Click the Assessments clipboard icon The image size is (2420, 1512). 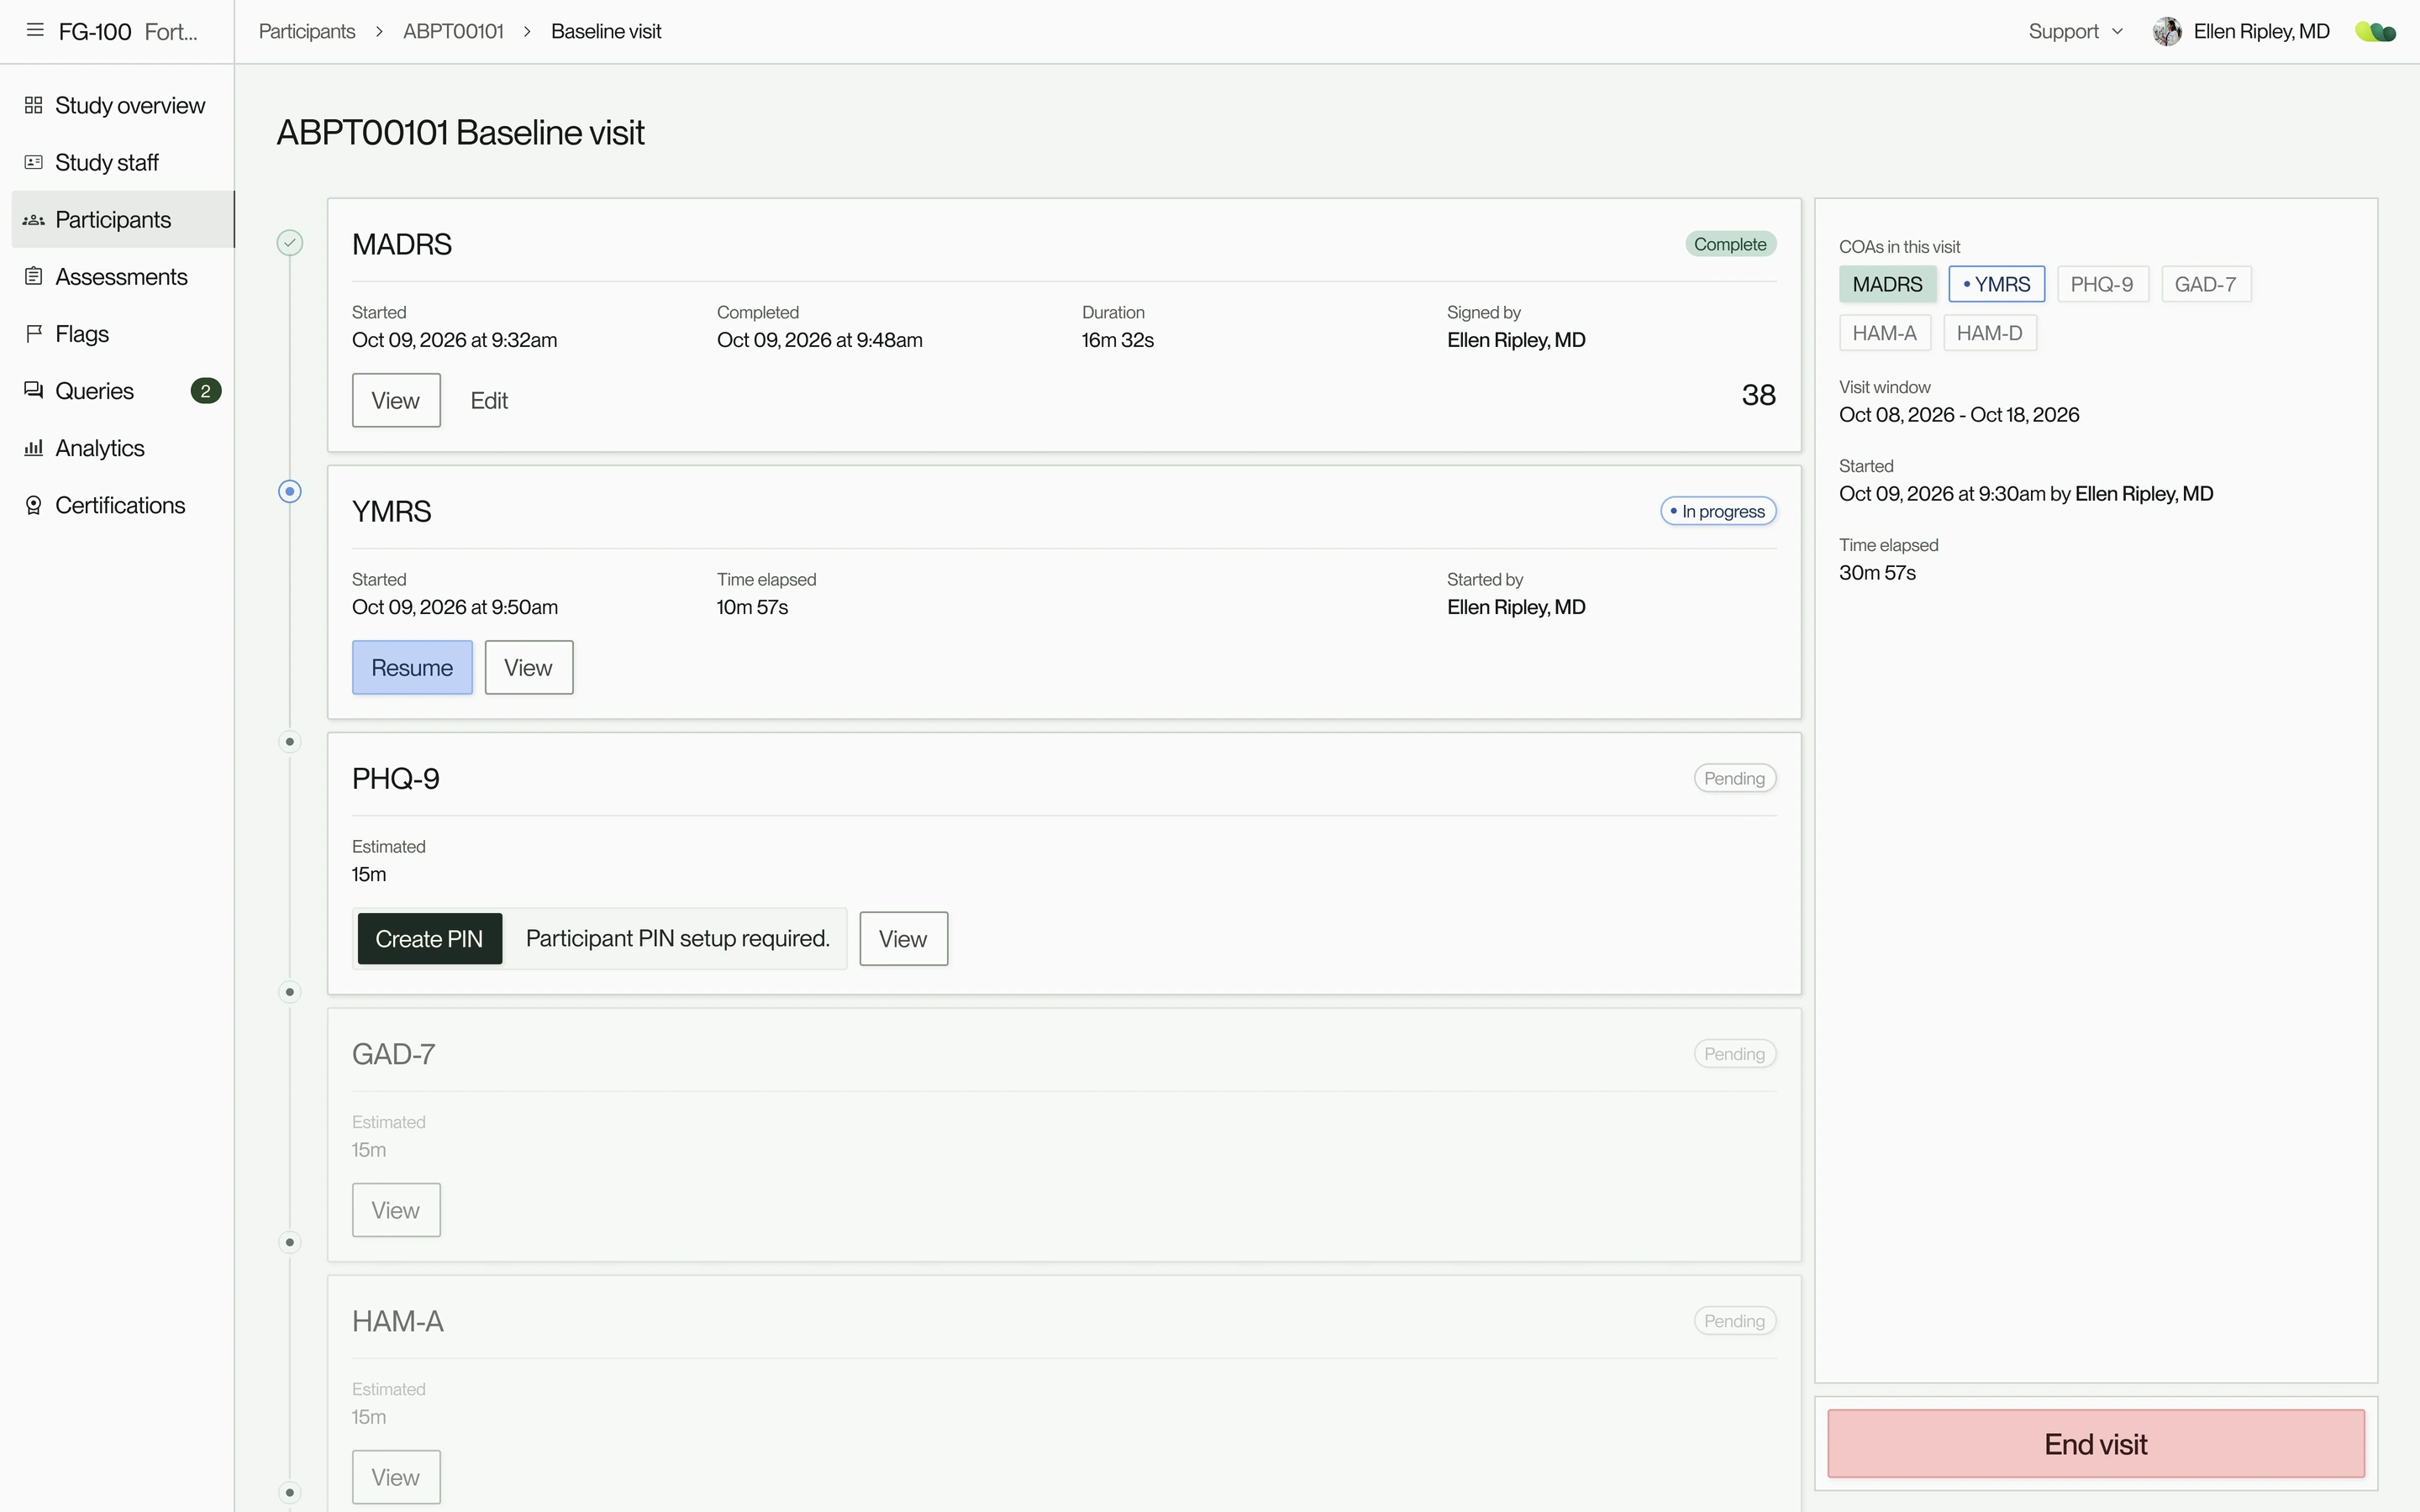point(34,276)
